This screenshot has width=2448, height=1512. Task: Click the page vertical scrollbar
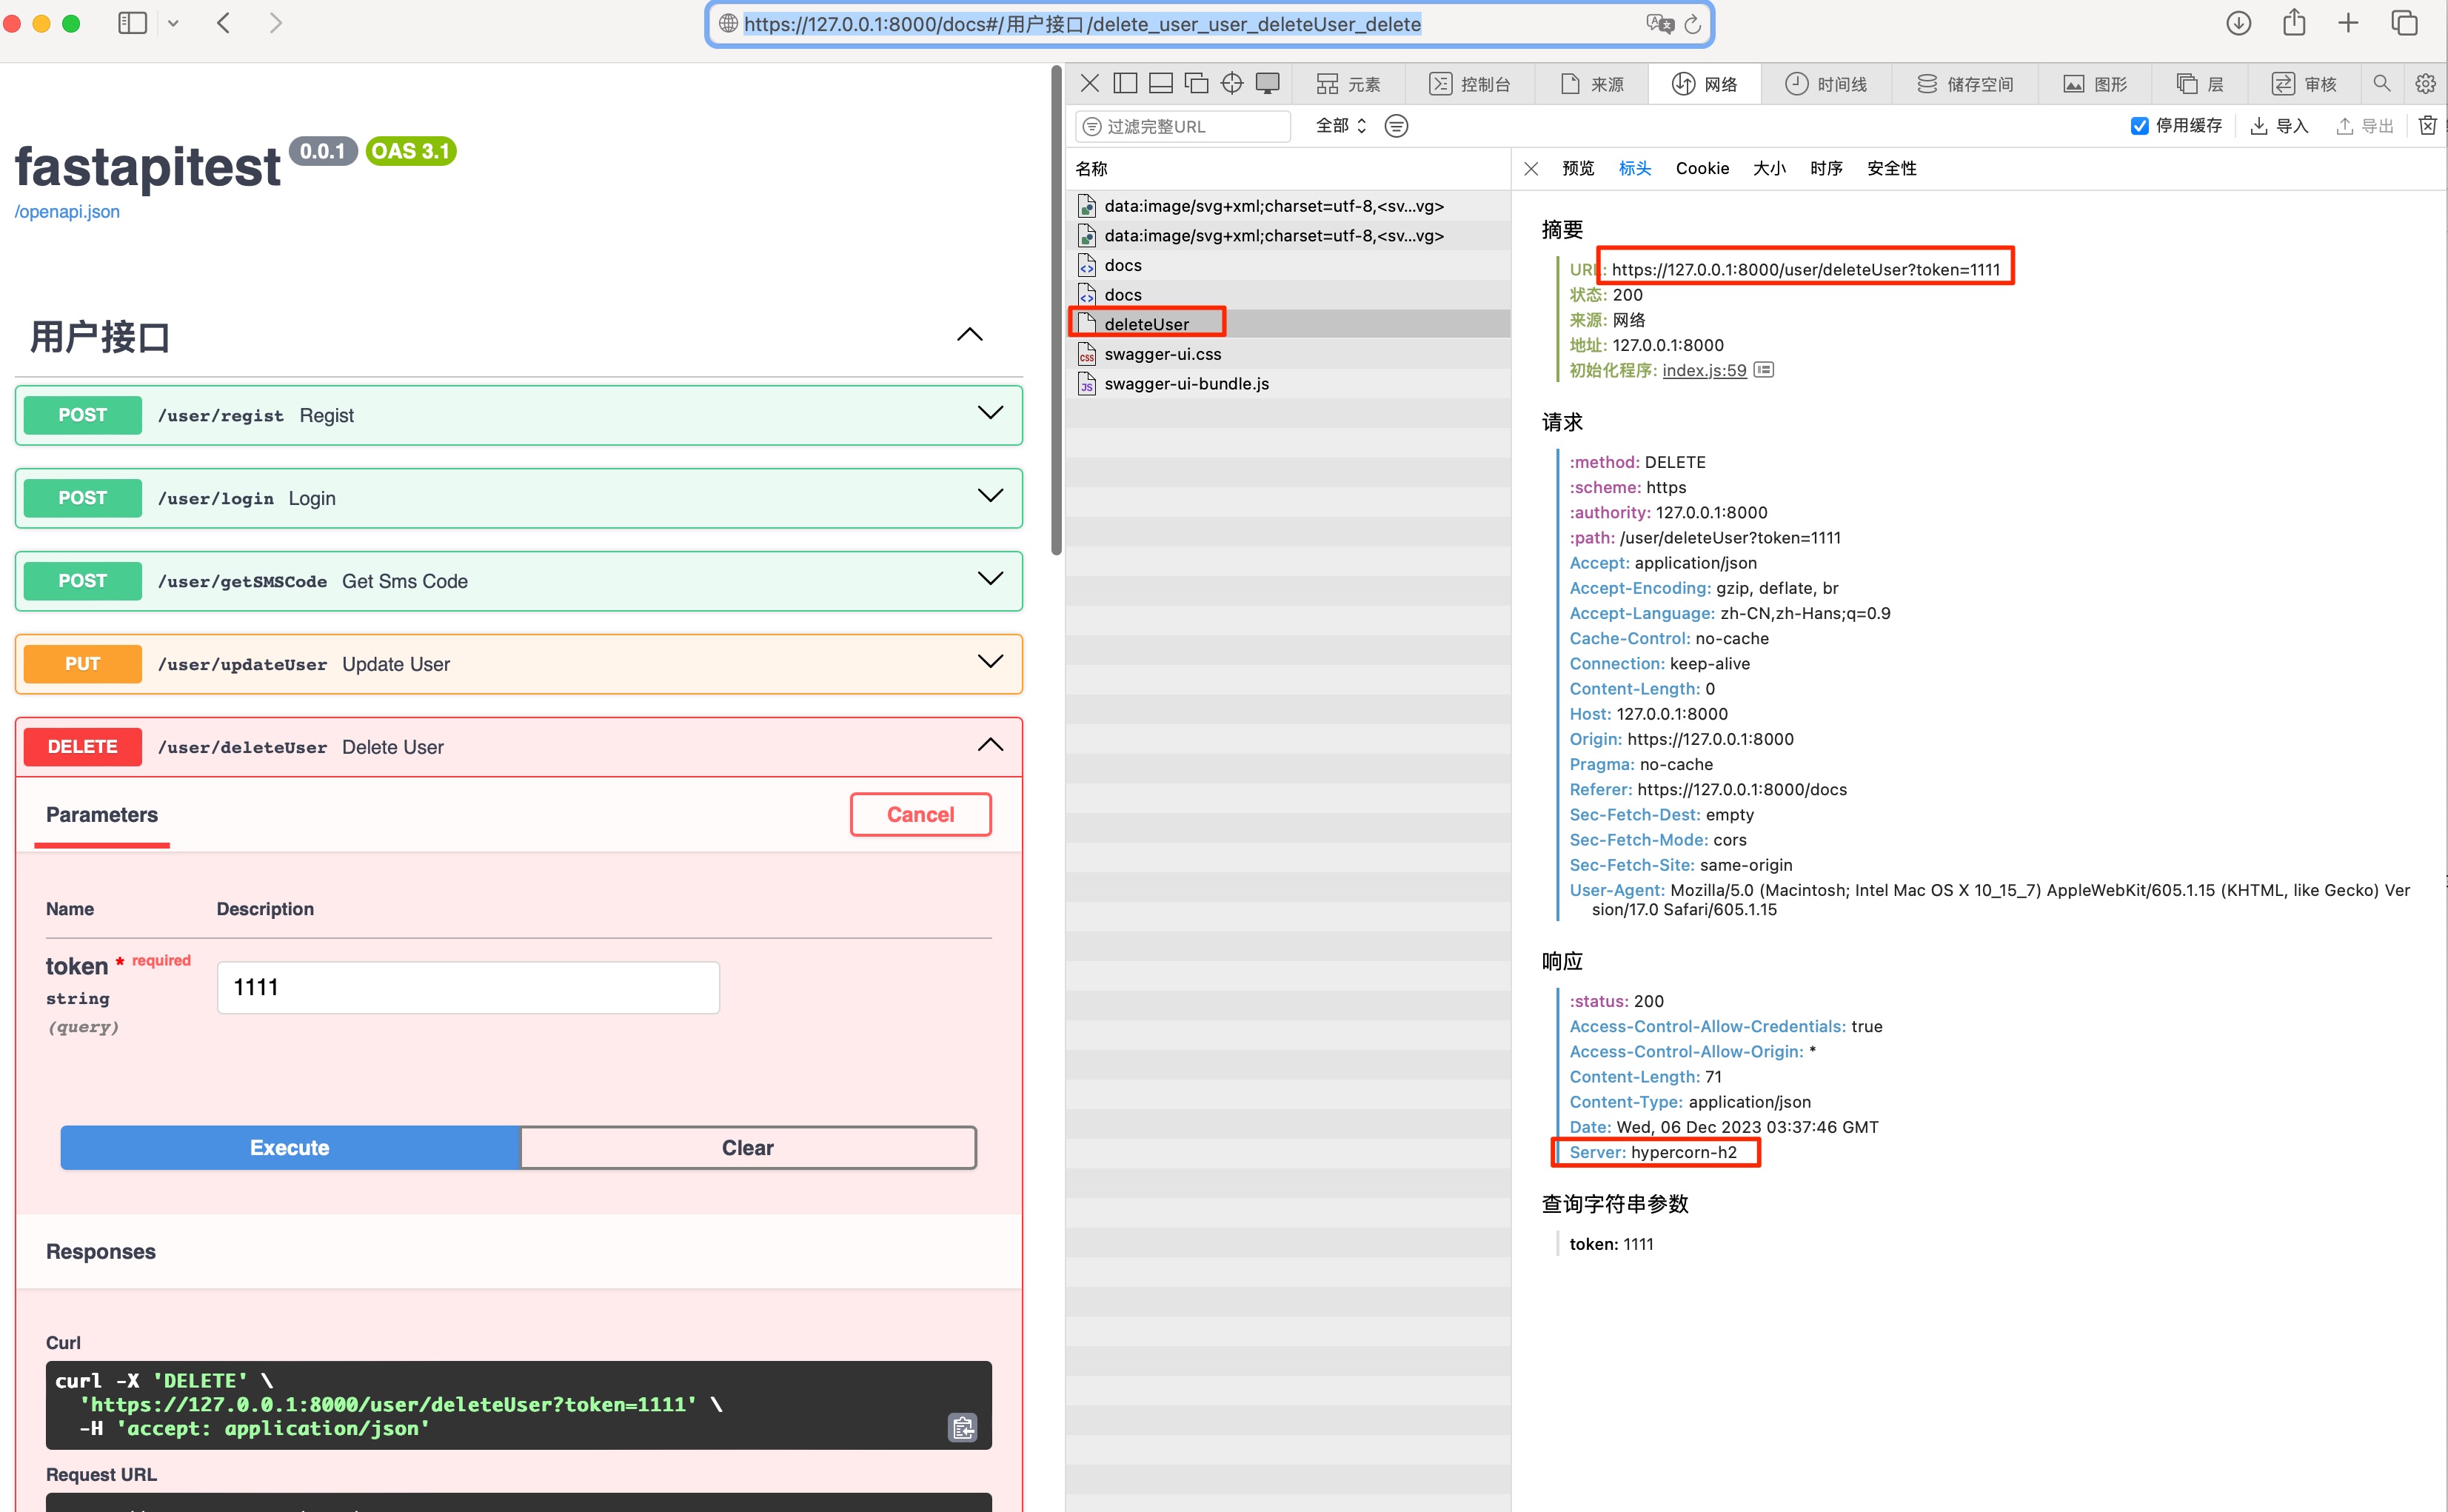[x=1056, y=310]
